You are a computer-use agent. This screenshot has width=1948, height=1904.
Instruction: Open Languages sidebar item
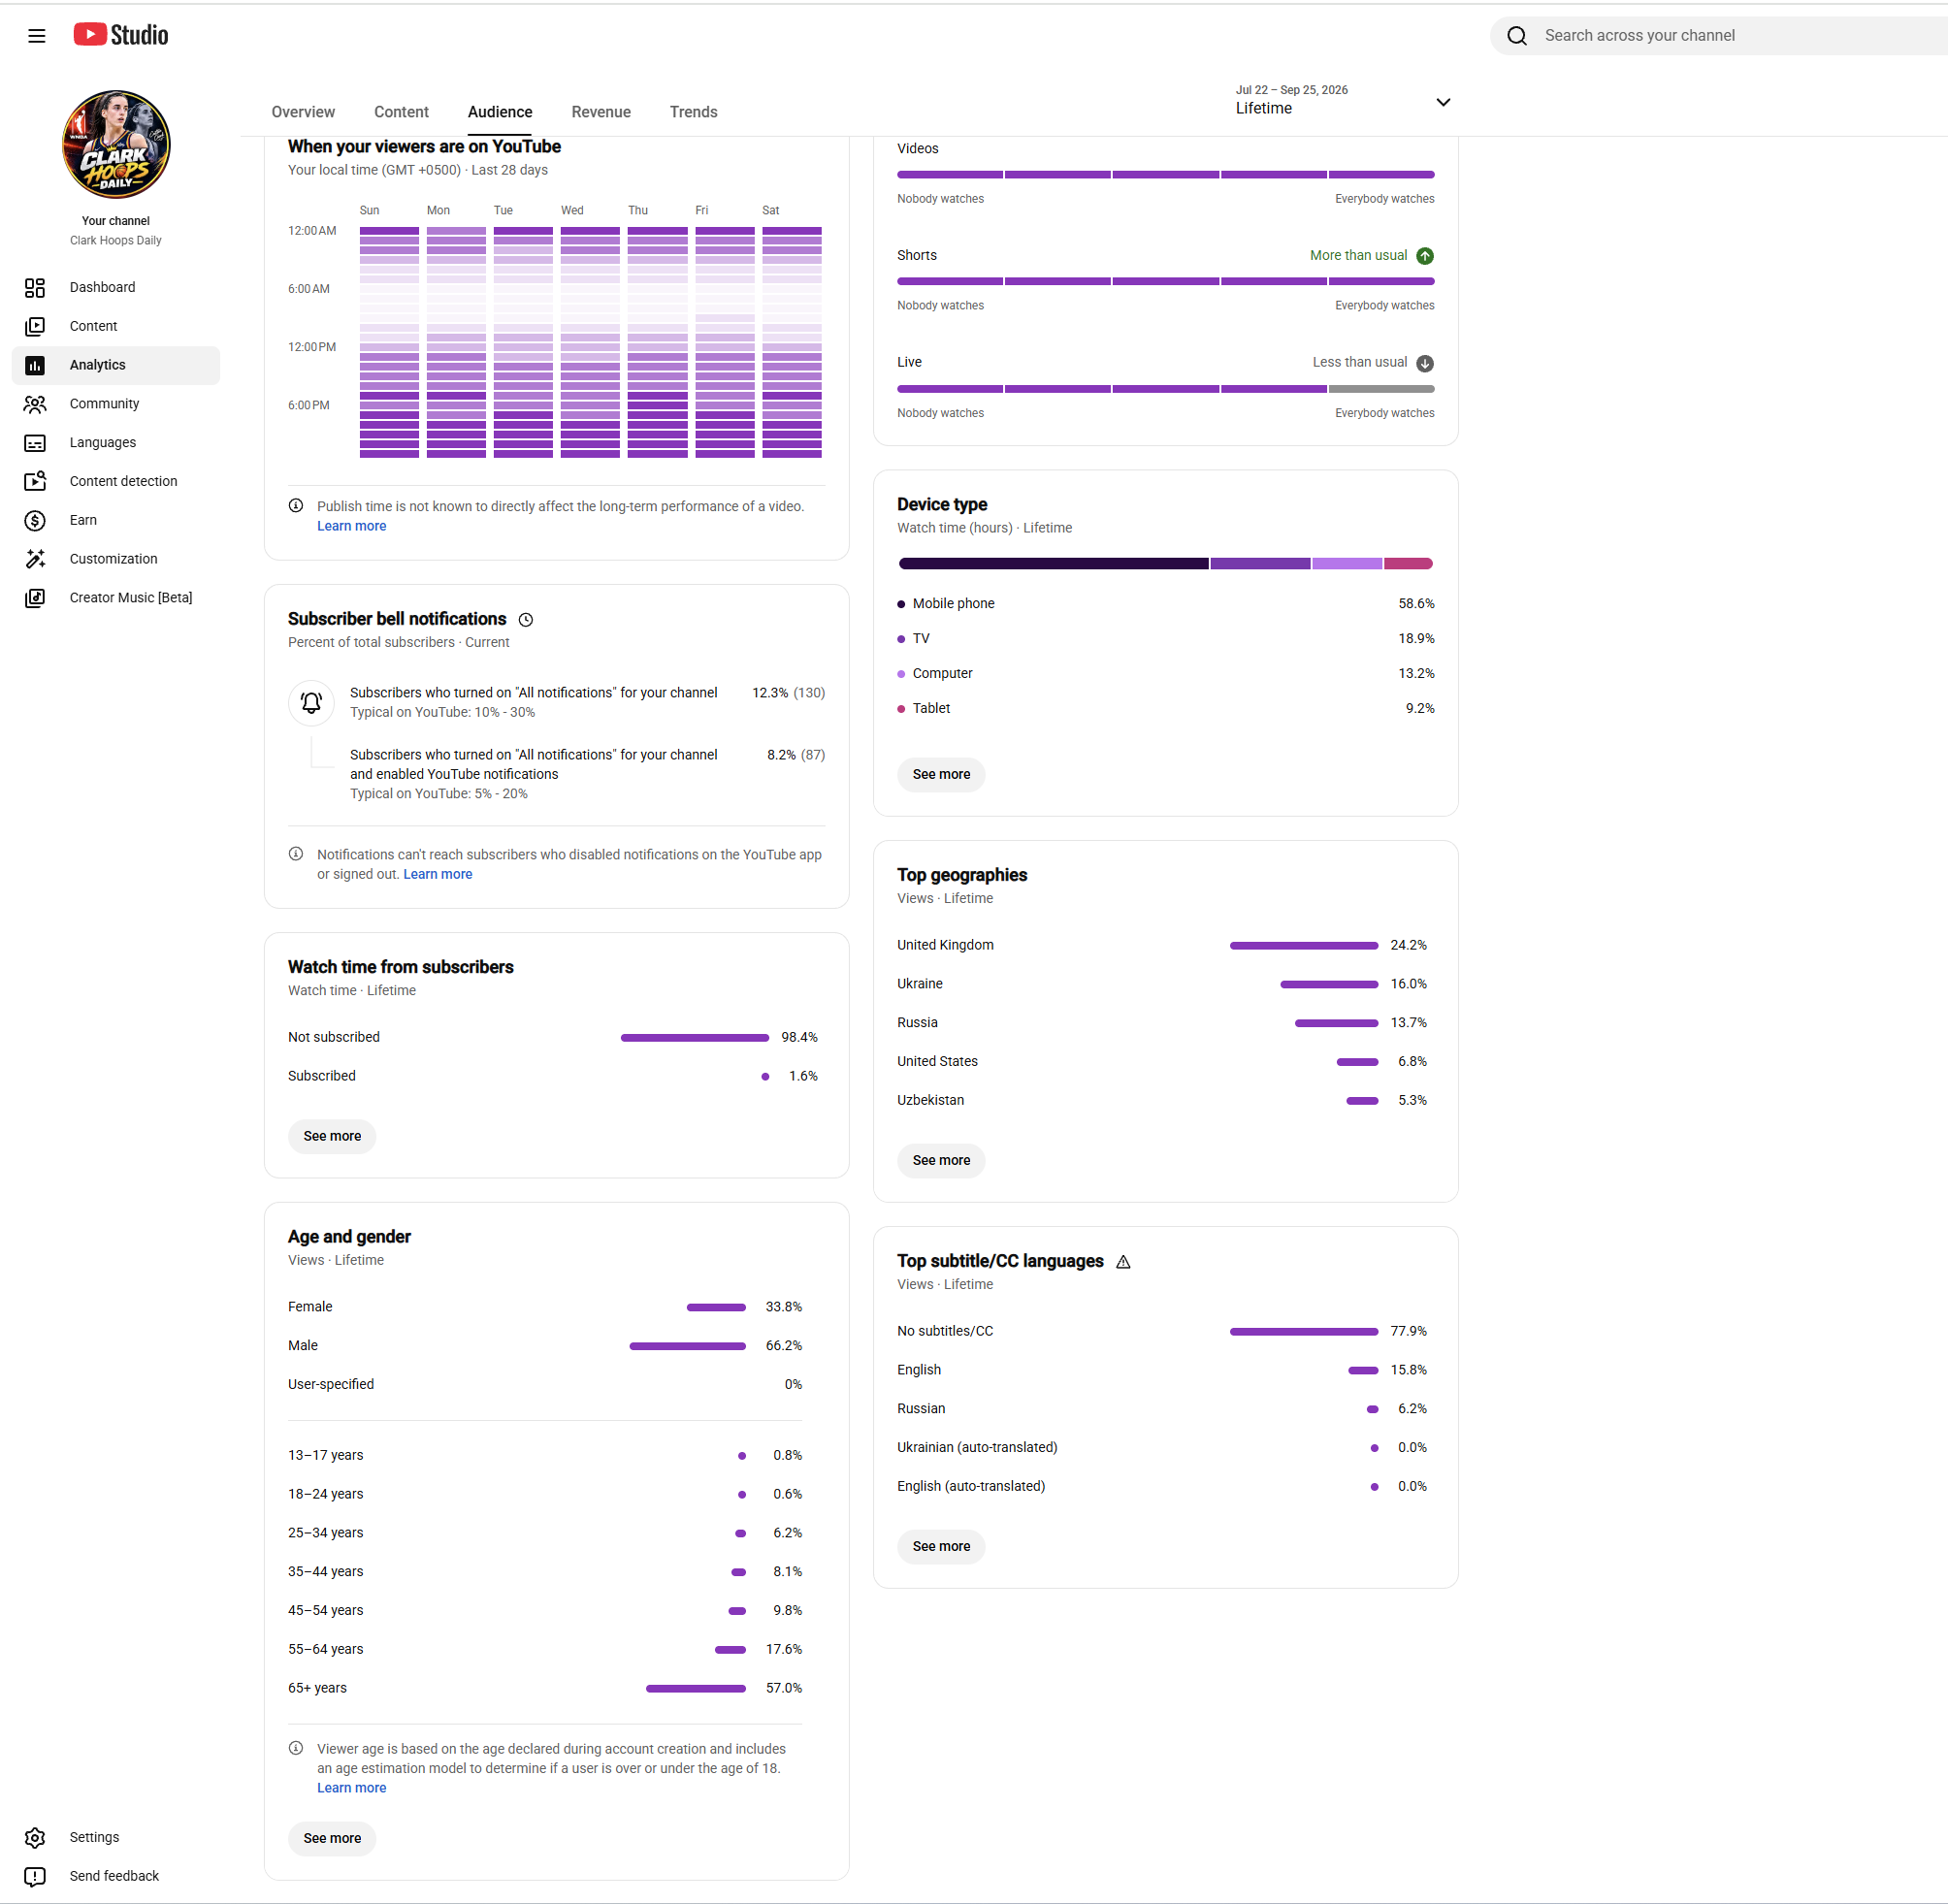116,442
